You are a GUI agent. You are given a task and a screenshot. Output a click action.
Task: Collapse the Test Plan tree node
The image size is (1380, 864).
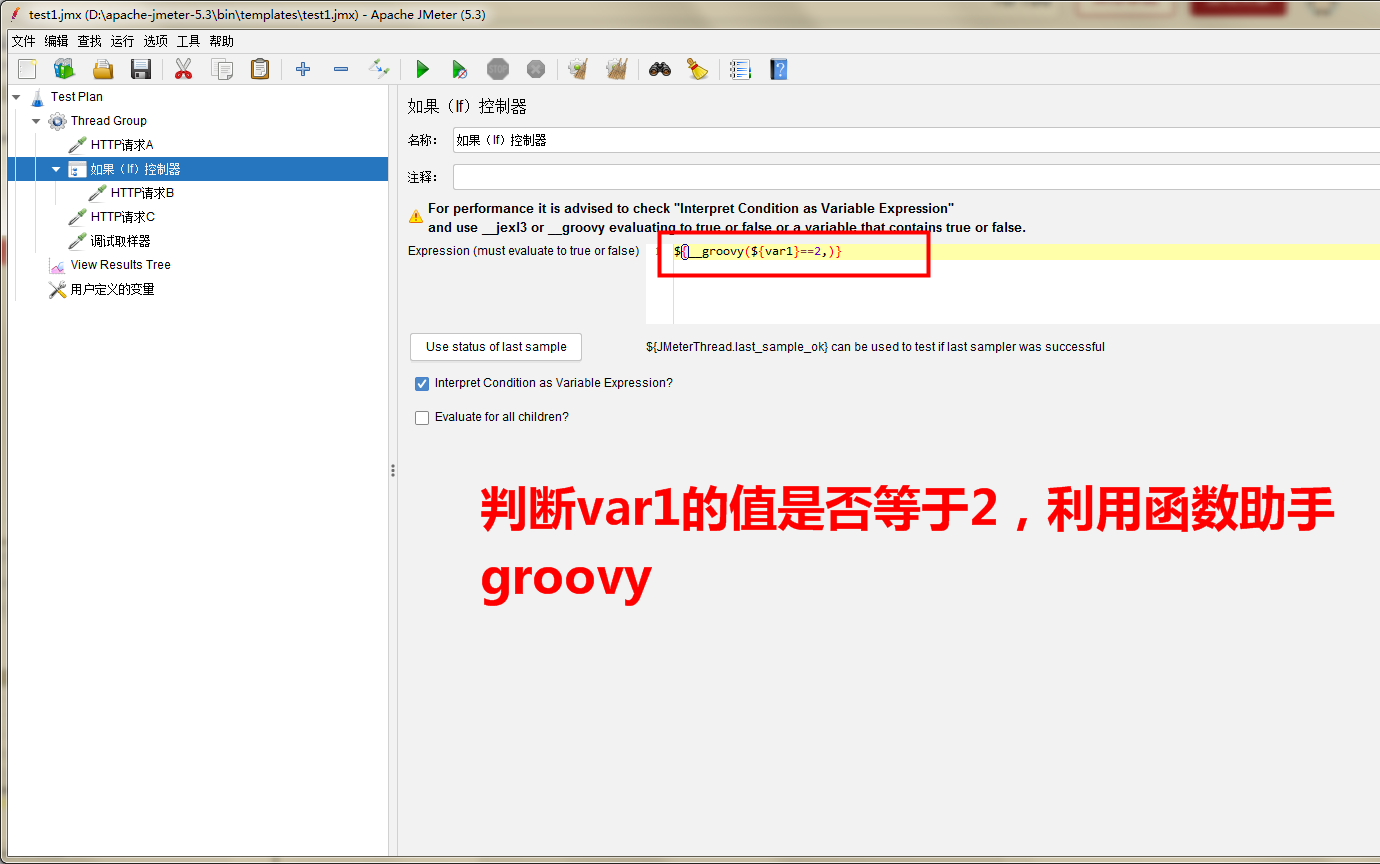(x=14, y=96)
